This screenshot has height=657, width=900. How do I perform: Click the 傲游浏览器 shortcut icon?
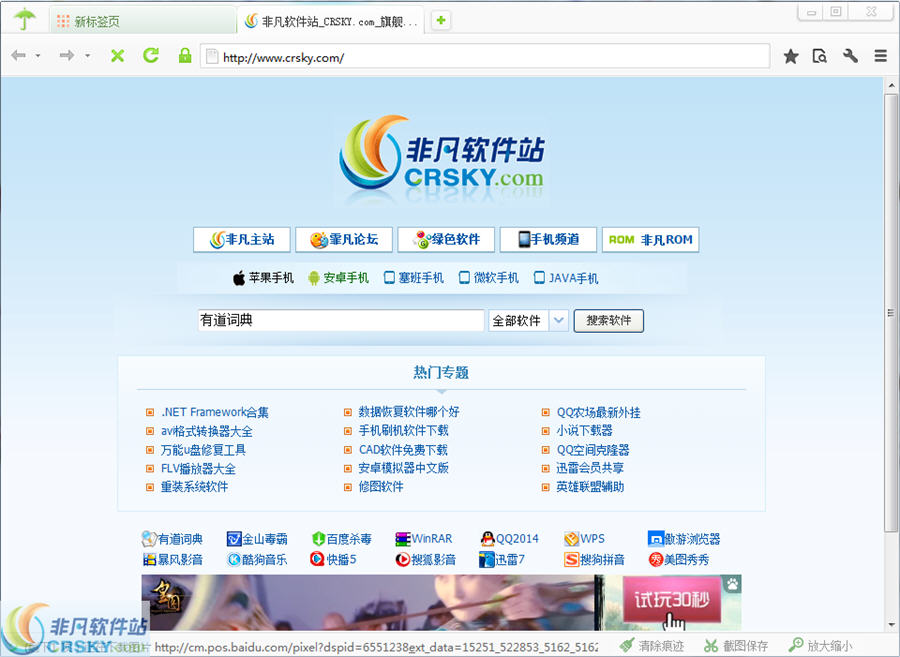pos(655,539)
